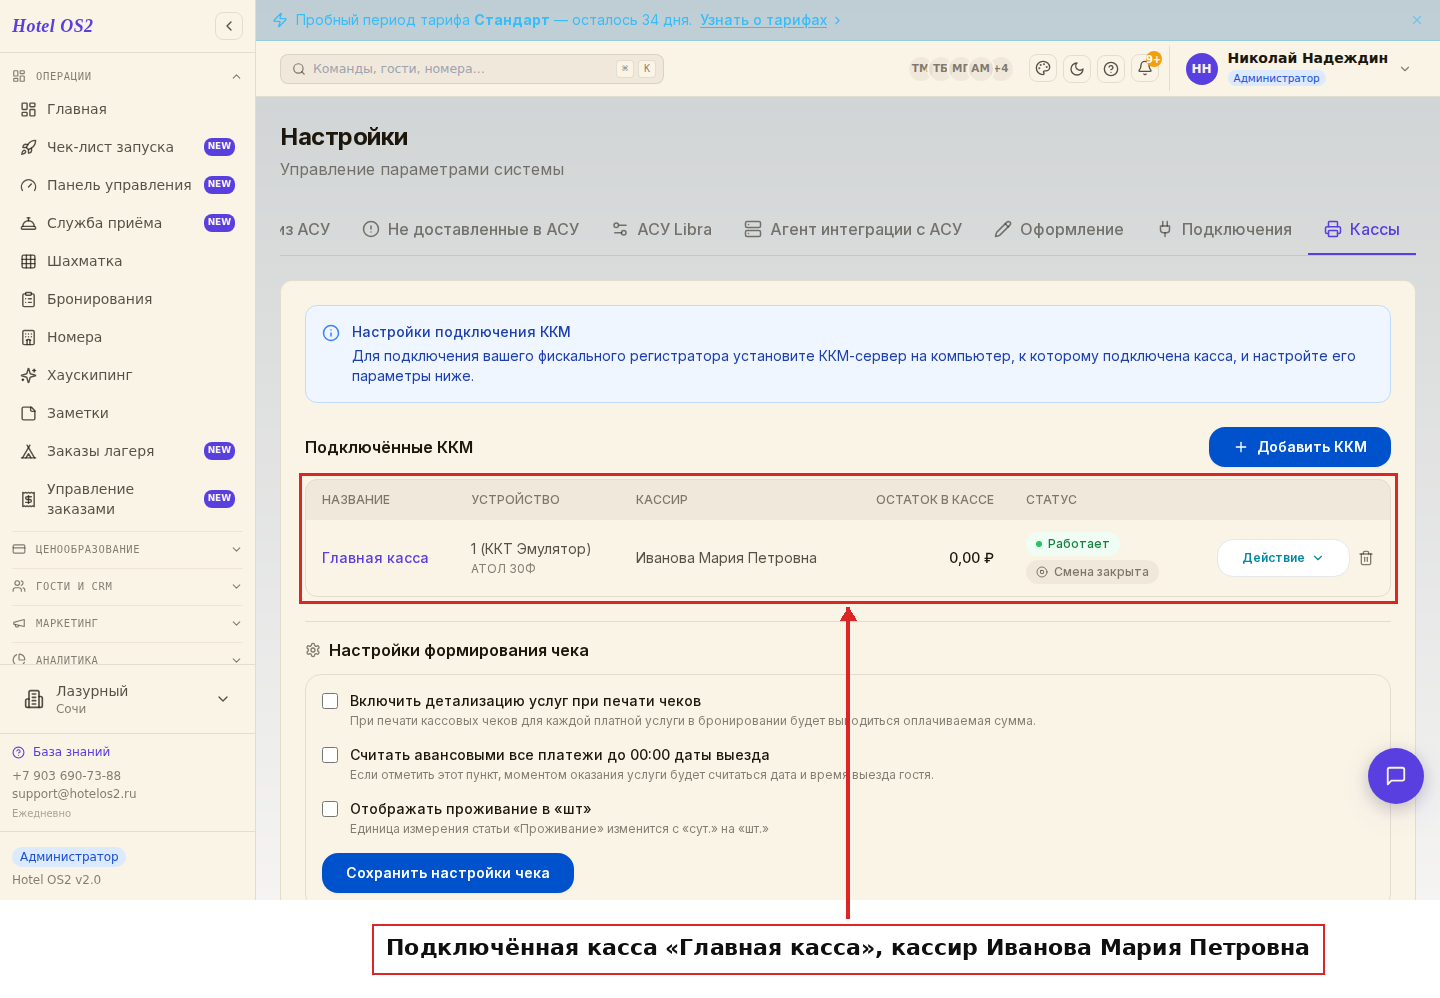Viewport: 1440px width, 998px height.
Task: Click the Служба приёма bell icon
Action: 29,223
